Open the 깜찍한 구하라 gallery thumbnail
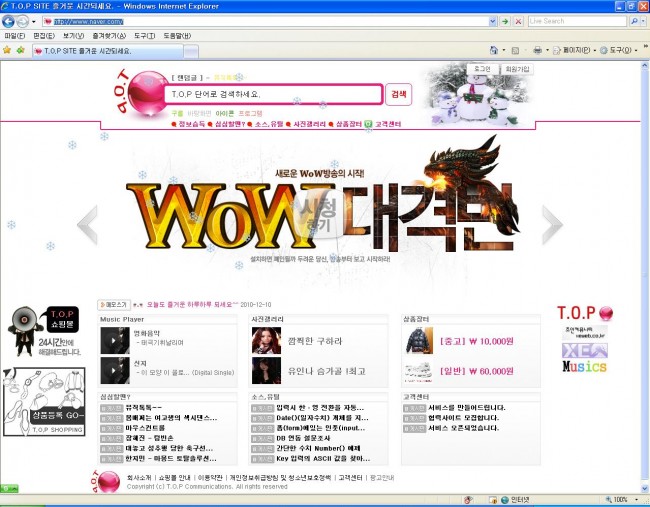The width and height of the screenshot is (650, 507). click(266, 340)
